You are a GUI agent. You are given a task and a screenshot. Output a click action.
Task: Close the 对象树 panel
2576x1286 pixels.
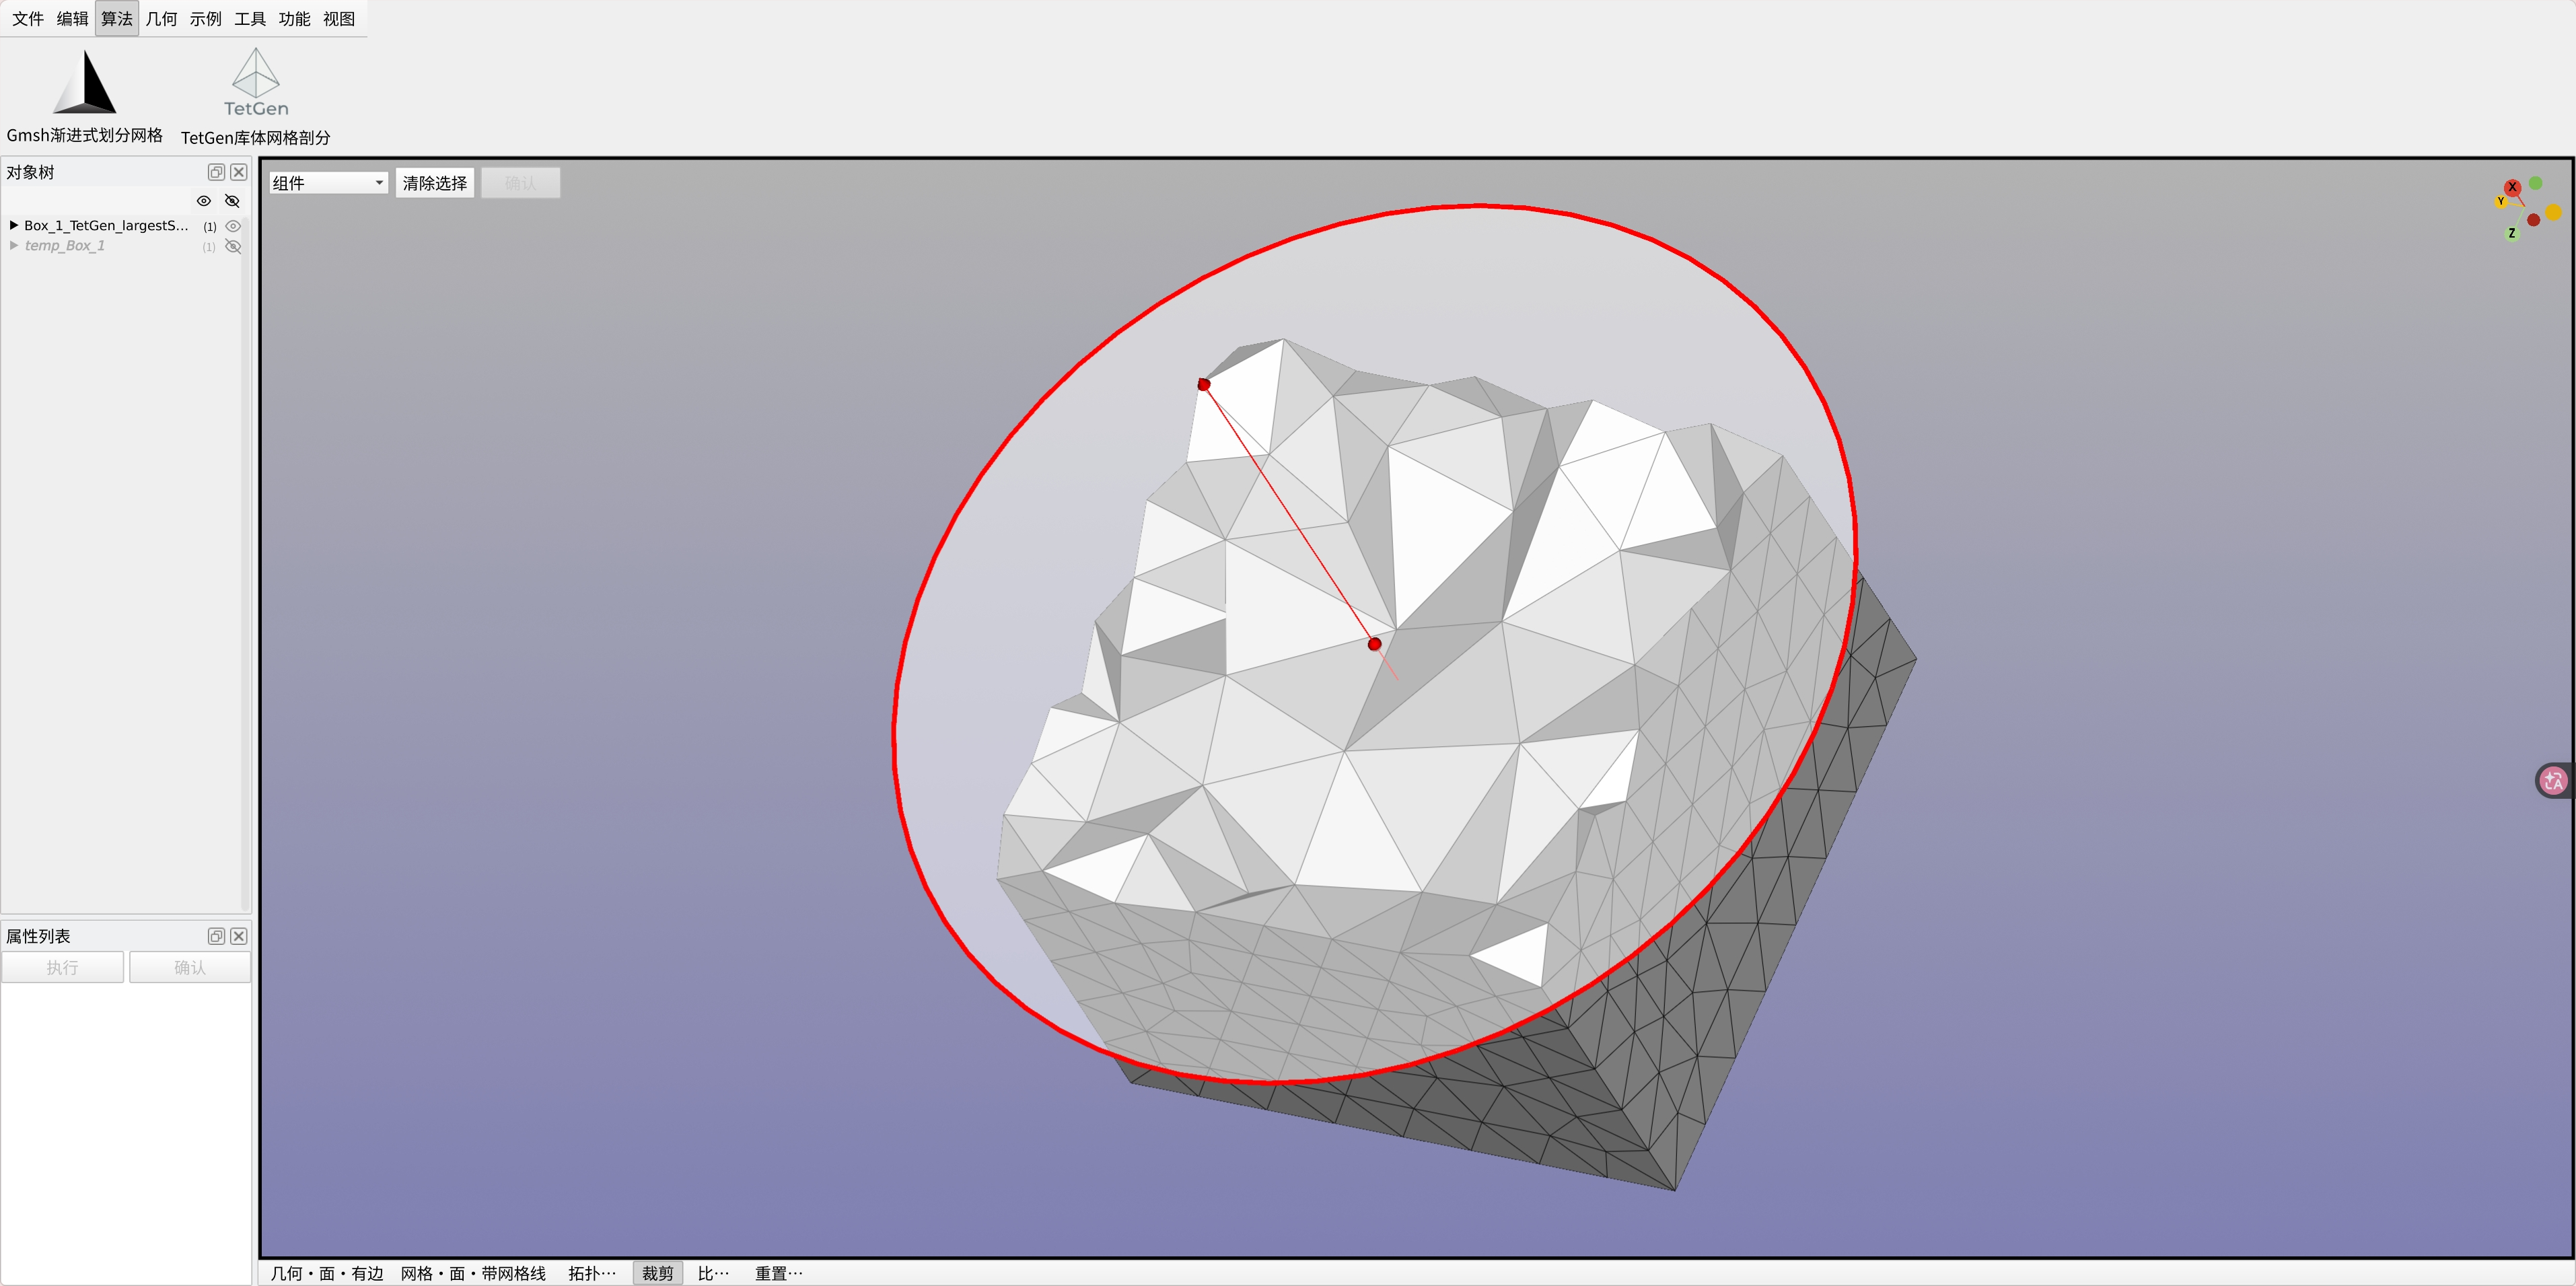[239, 172]
